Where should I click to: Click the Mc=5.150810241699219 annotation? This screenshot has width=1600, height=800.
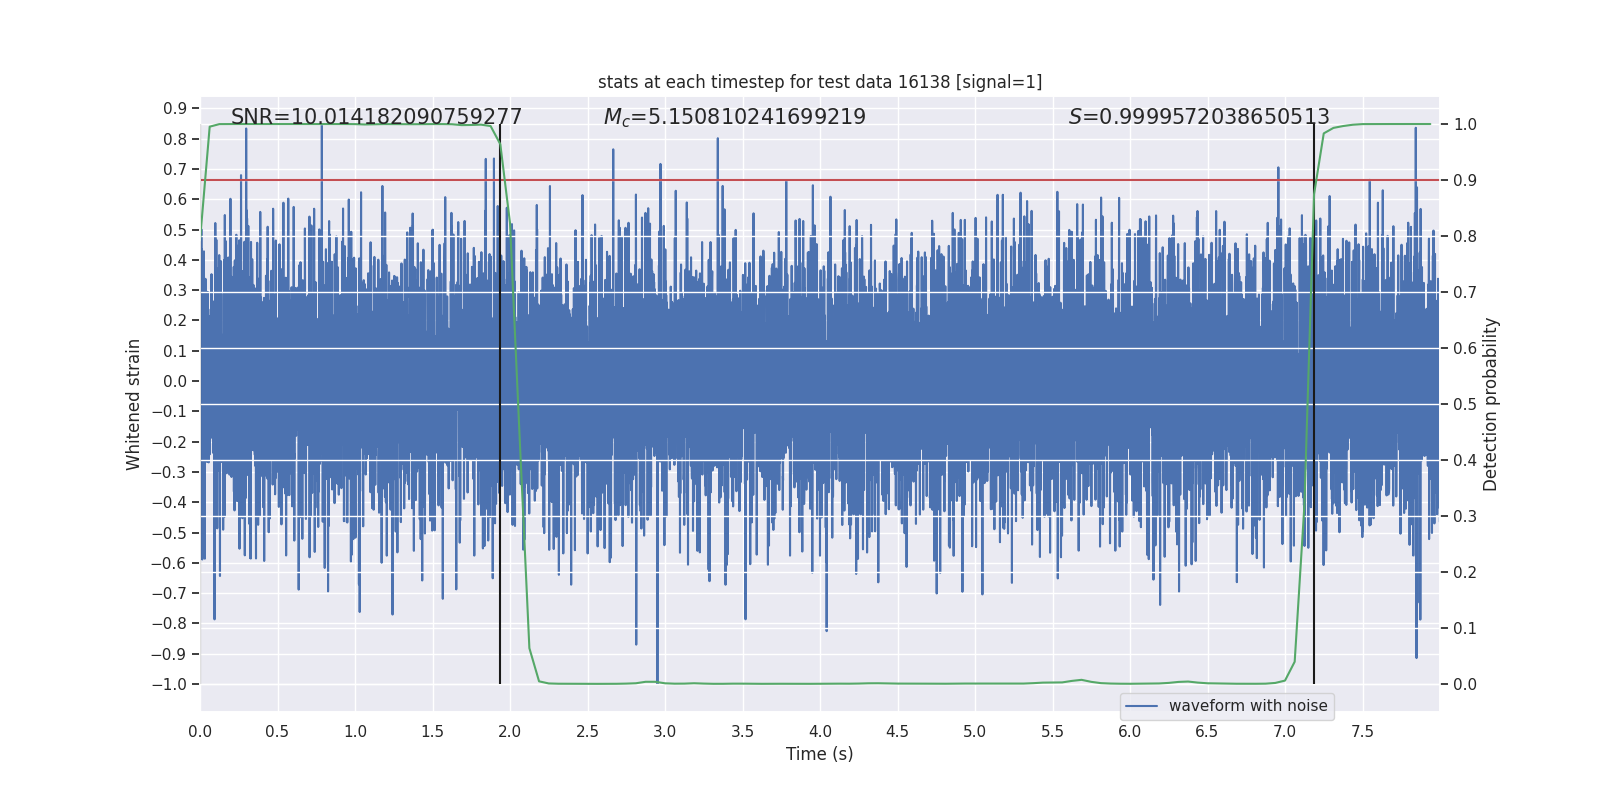click(735, 117)
